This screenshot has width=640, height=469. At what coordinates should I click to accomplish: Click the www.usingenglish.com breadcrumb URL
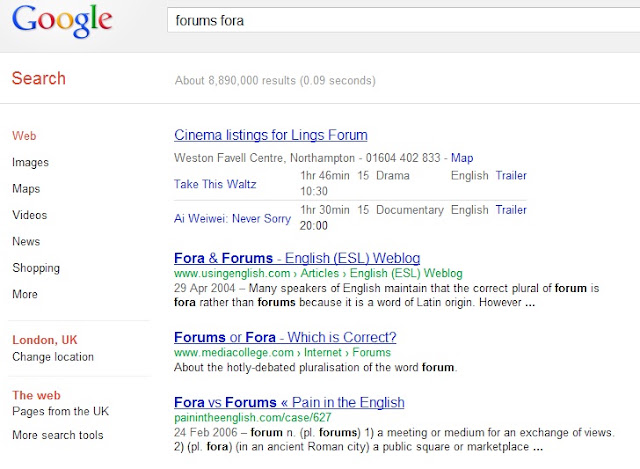point(318,273)
